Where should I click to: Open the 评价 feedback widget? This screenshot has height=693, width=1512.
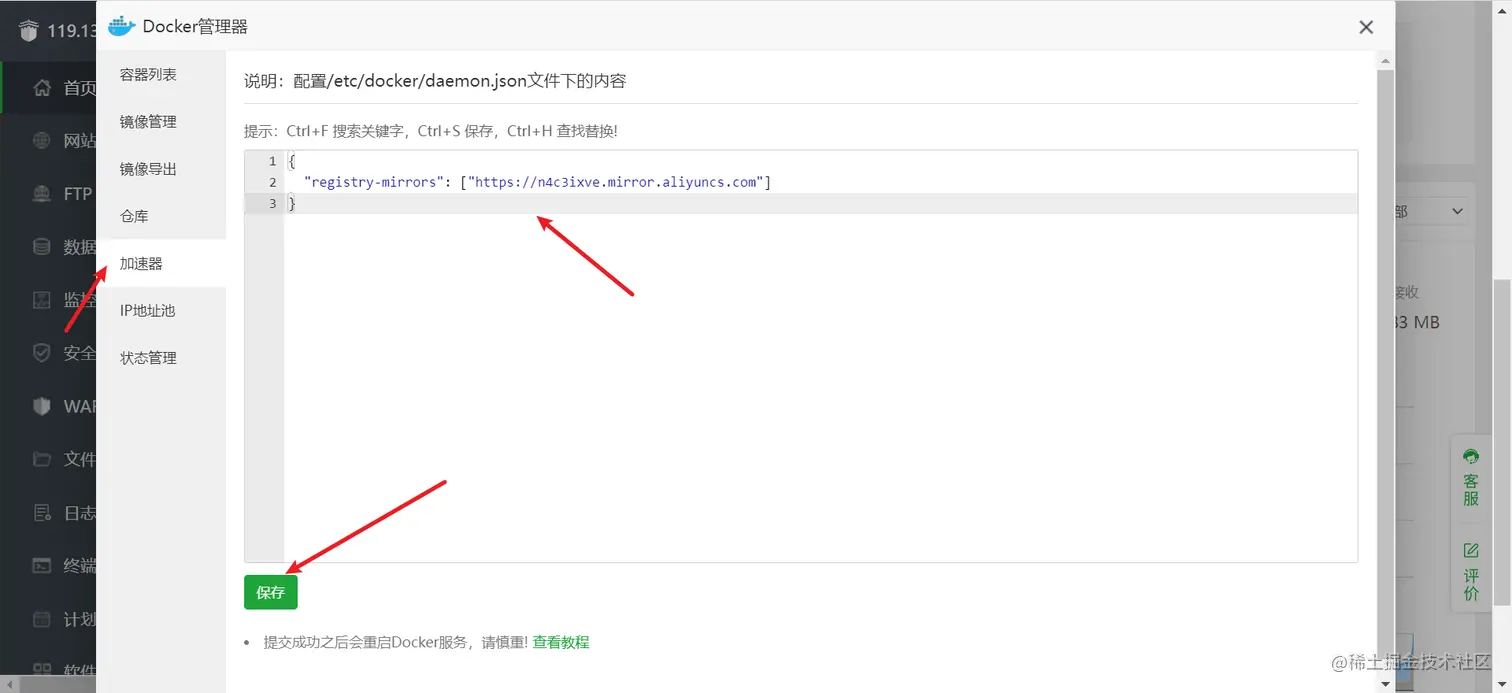(x=1471, y=571)
